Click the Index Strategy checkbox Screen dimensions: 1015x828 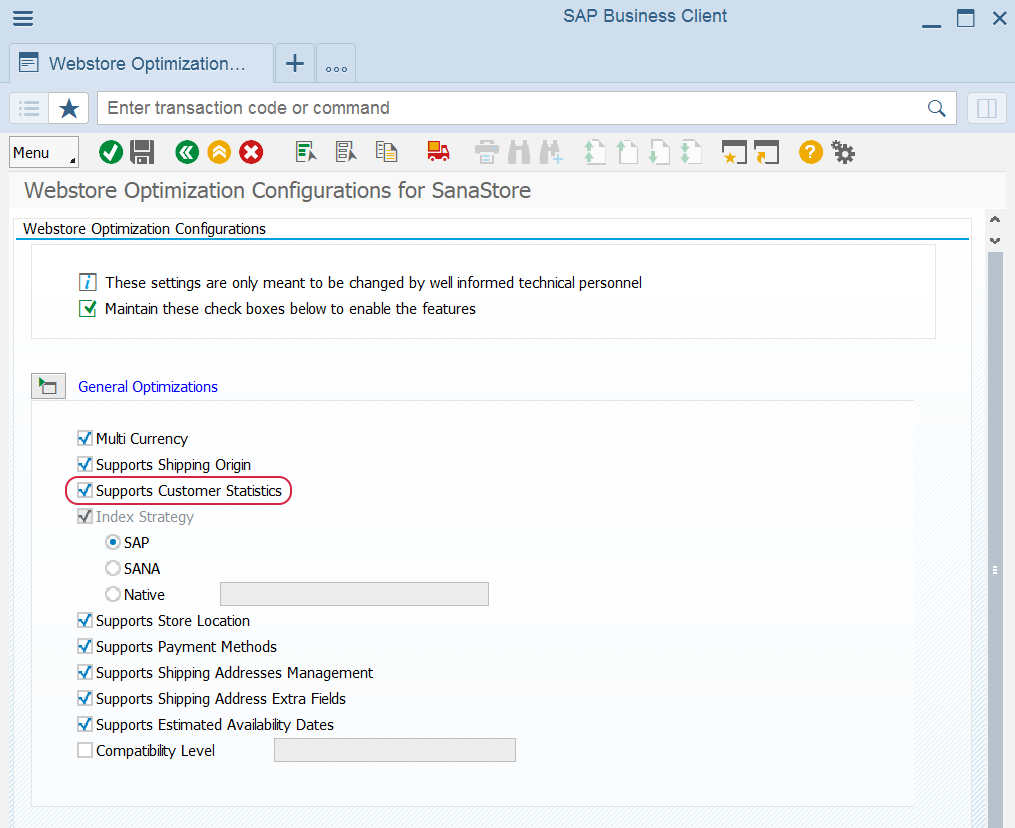coord(84,517)
